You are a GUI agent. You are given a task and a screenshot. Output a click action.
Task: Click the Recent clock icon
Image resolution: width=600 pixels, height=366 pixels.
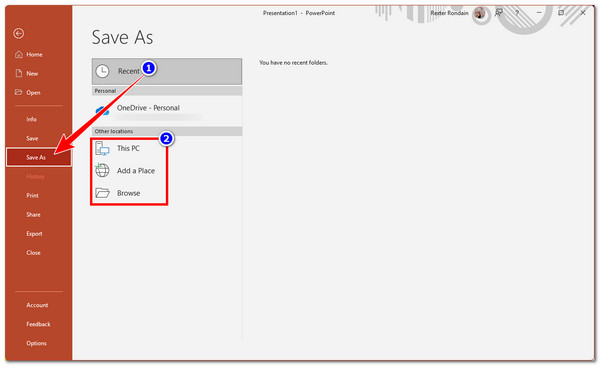(x=102, y=71)
